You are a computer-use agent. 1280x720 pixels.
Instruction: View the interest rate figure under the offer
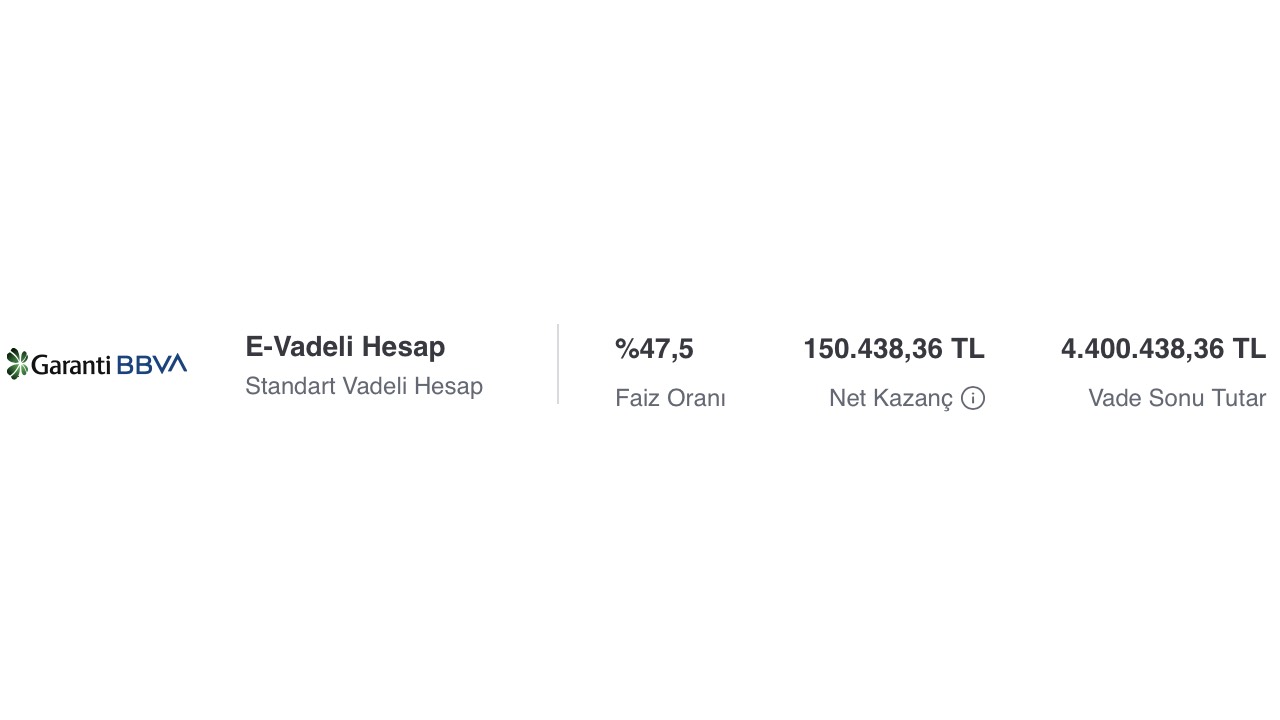[x=654, y=349]
